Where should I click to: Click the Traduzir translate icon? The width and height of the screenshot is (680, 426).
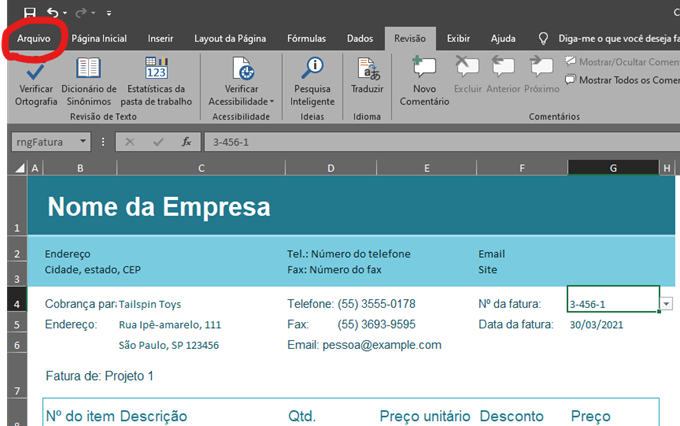point(368,69)
